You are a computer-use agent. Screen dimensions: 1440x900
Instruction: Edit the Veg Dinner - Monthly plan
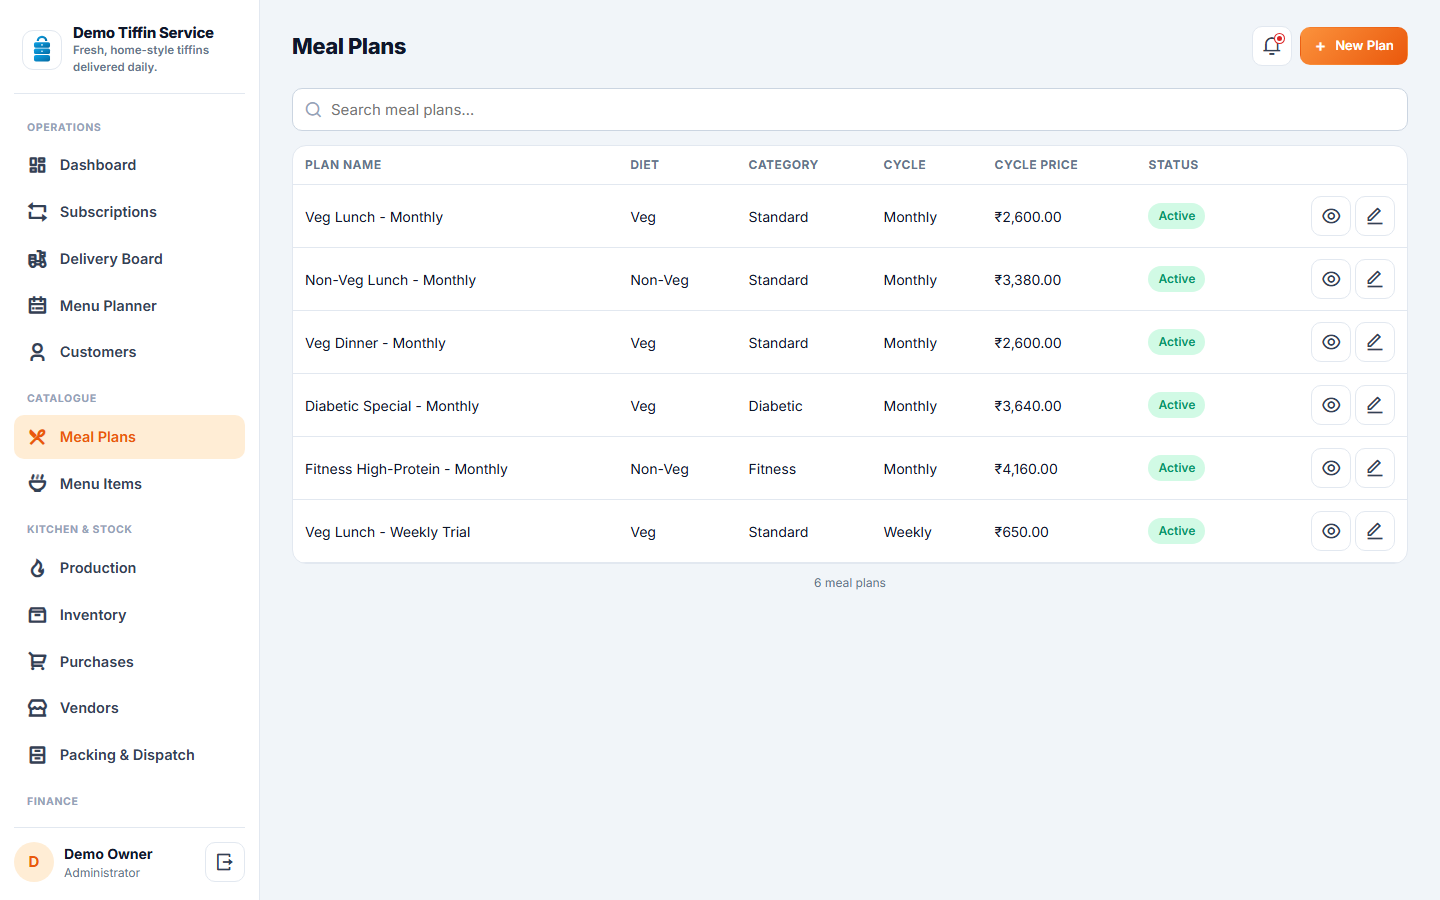click(x=1375, y=342)
